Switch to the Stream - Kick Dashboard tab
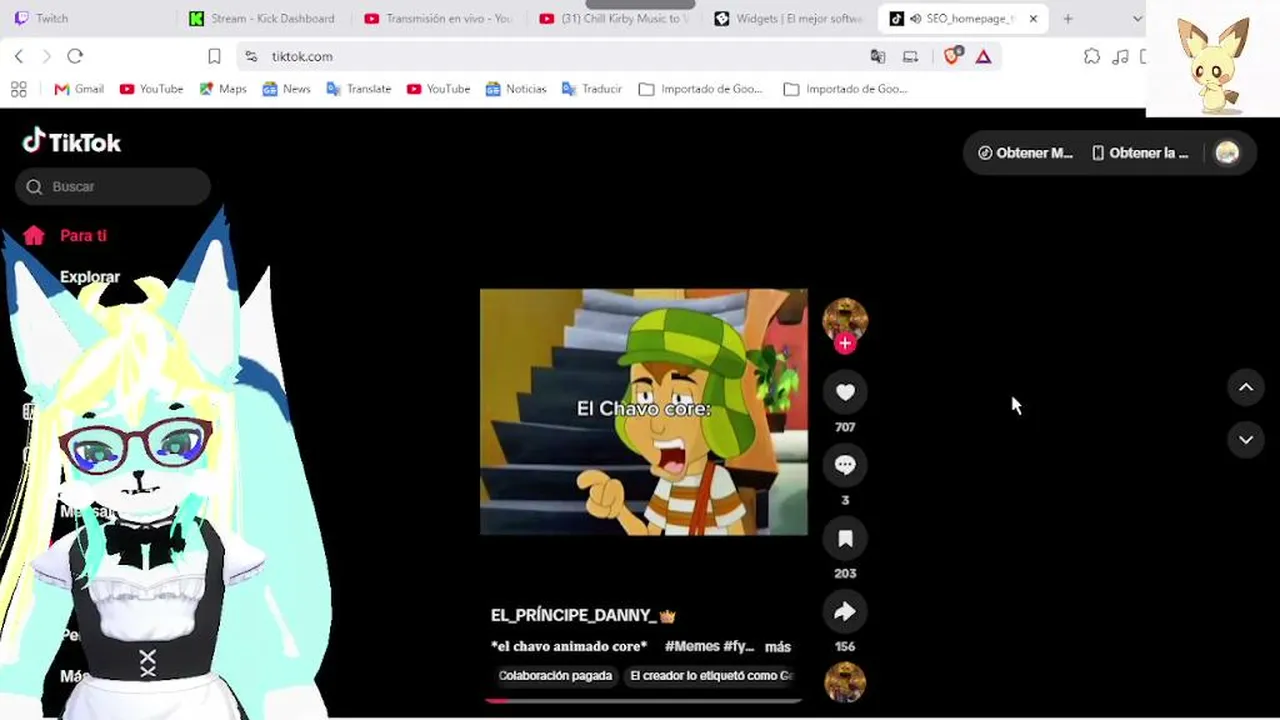Viewport: 1280px width, 720px height. tap(262, 18)
